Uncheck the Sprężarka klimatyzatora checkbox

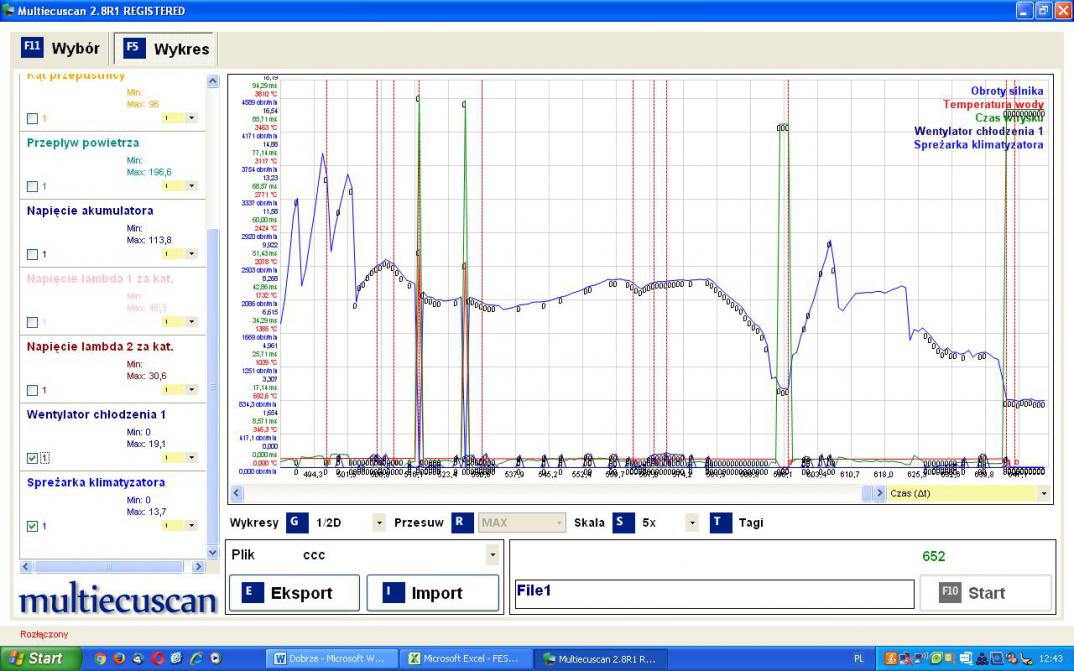(x=33, y=526)
